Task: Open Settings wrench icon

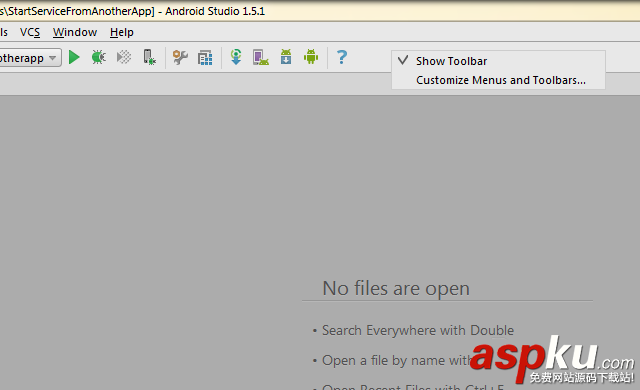Action: [x=180, y=58]
